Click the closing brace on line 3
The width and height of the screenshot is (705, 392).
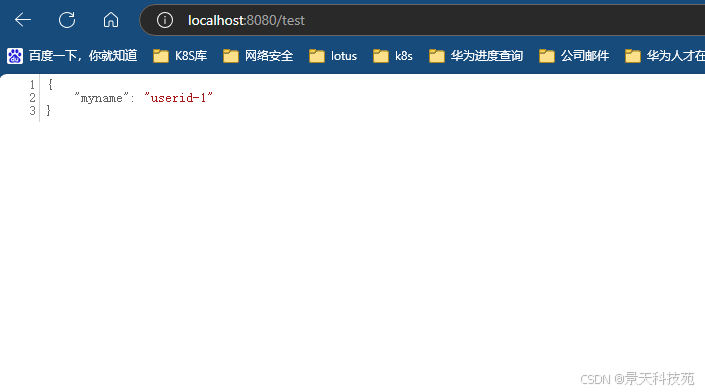coord(49,111)
